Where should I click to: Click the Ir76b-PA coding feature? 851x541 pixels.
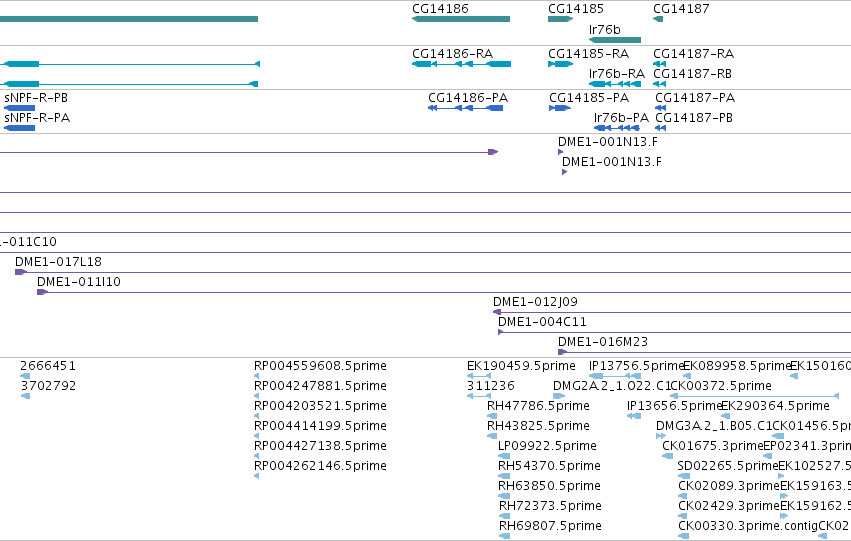(x=617, y=128)
